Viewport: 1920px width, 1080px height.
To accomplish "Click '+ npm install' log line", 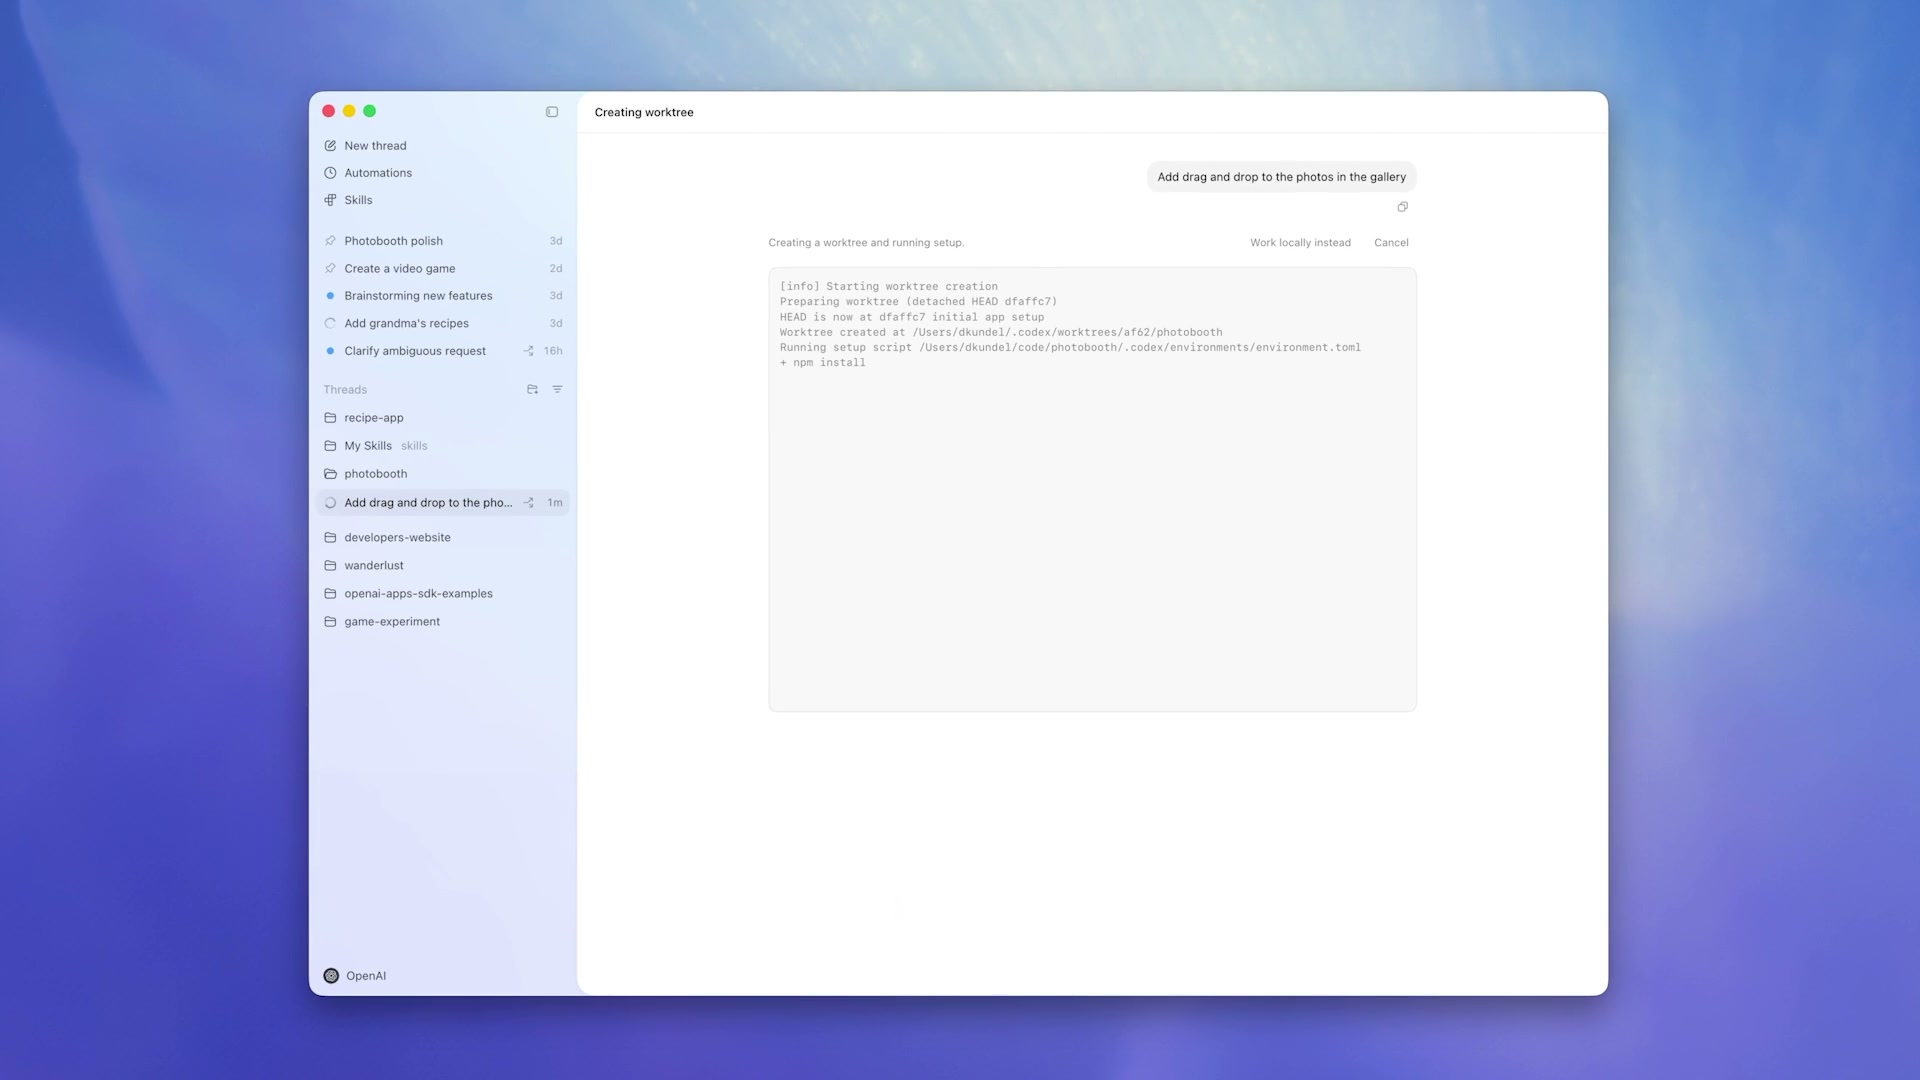I will [823, 363].
